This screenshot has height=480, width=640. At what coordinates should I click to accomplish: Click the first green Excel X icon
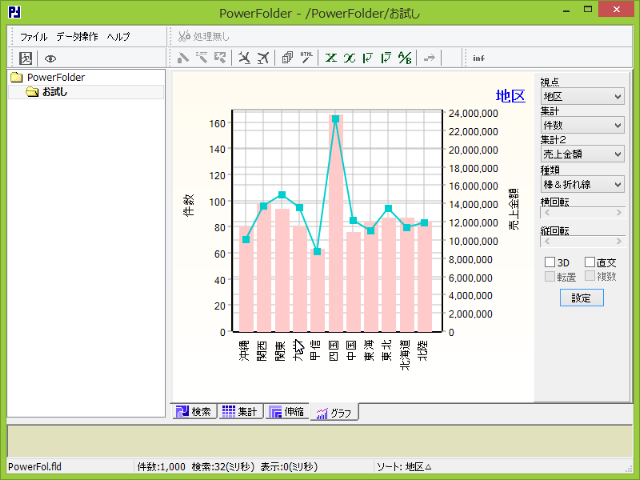pyautogui.click(x=331, y=58)
